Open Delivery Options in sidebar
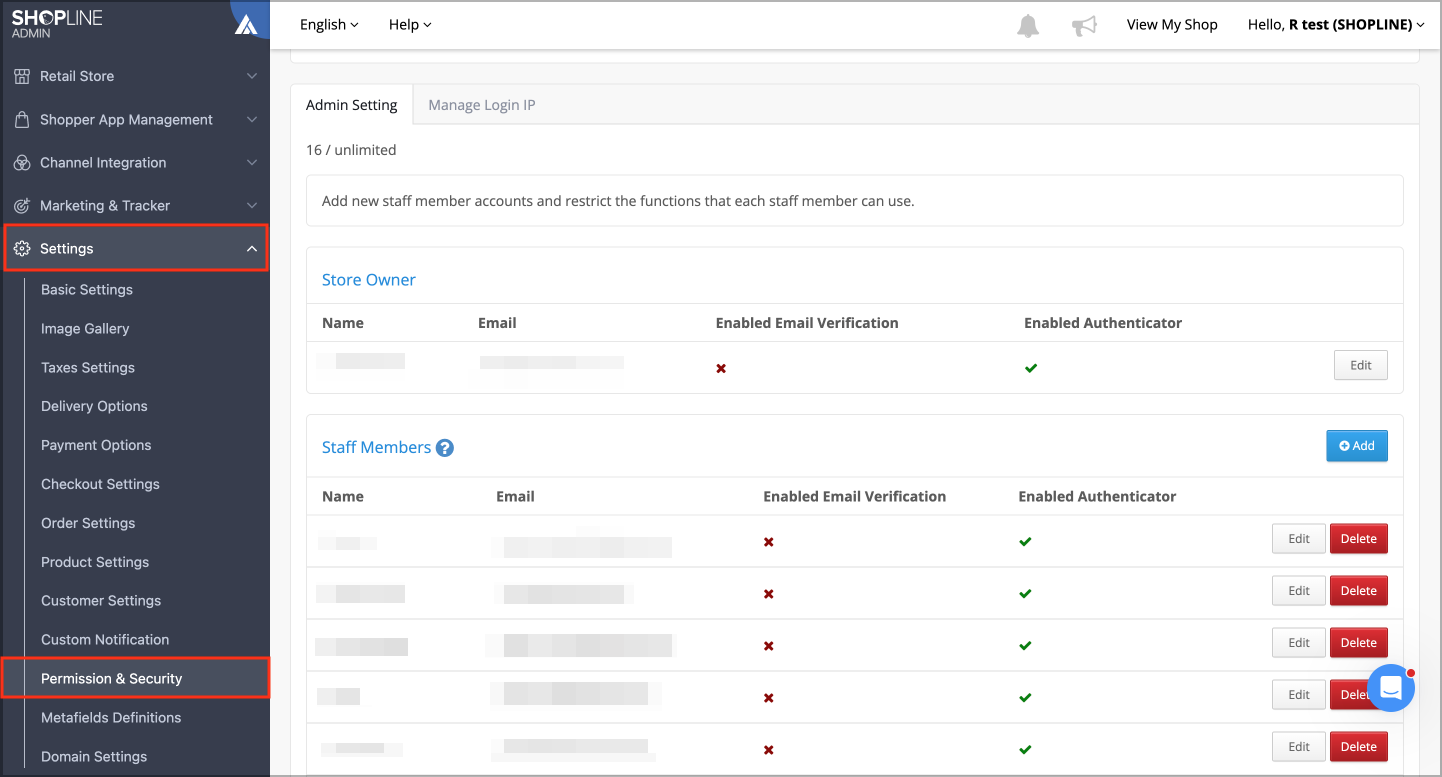Image resolution: width=1442 pixels, height=777 pixels. (94, 406)
